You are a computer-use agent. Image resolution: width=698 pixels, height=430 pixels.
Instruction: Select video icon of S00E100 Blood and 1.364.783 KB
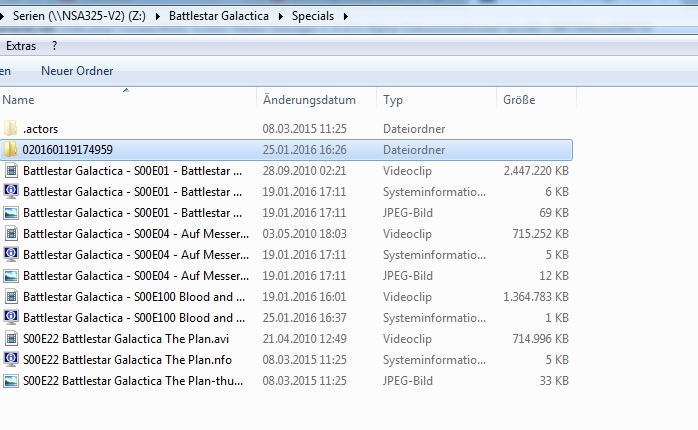click(11, 296)
